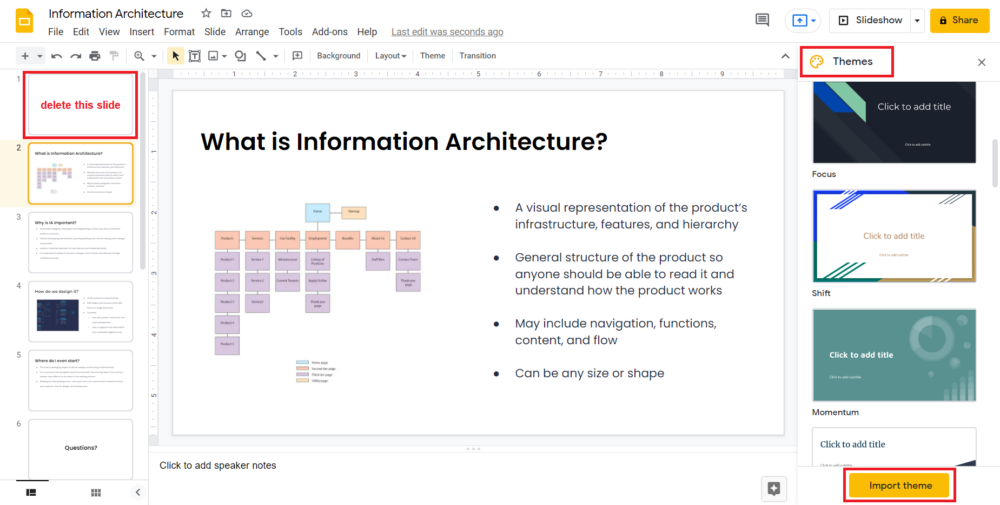Expand the Slideshow options arrow
This screenshot has width=1000, height=505.
click(x=917, y=20)
